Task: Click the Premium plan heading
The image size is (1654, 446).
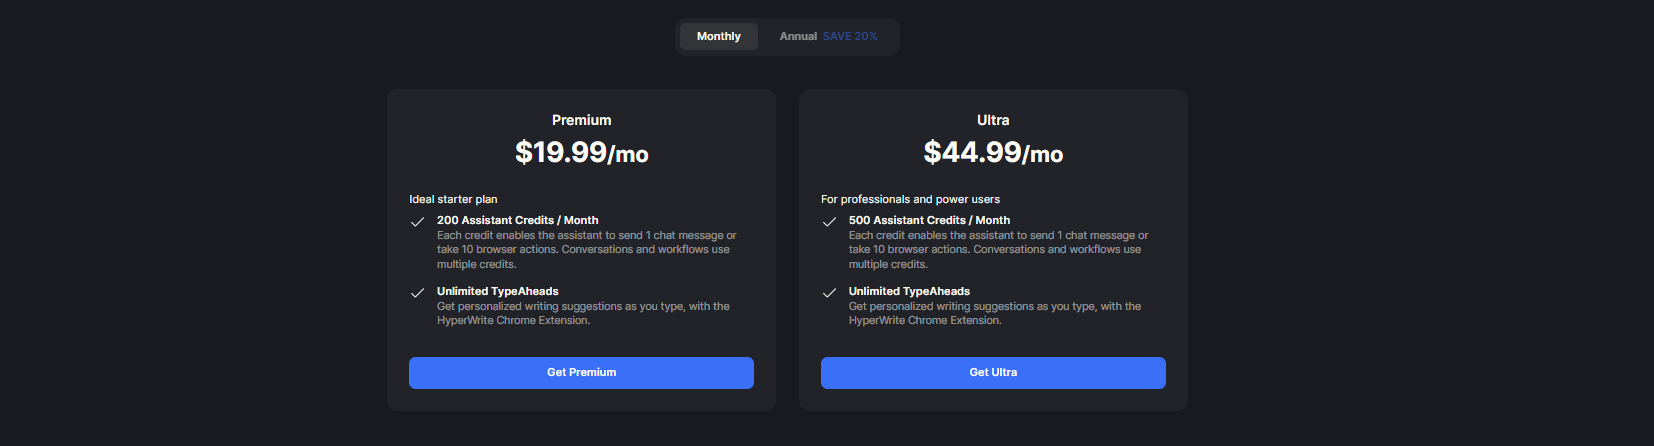Action: click(581, 120)
